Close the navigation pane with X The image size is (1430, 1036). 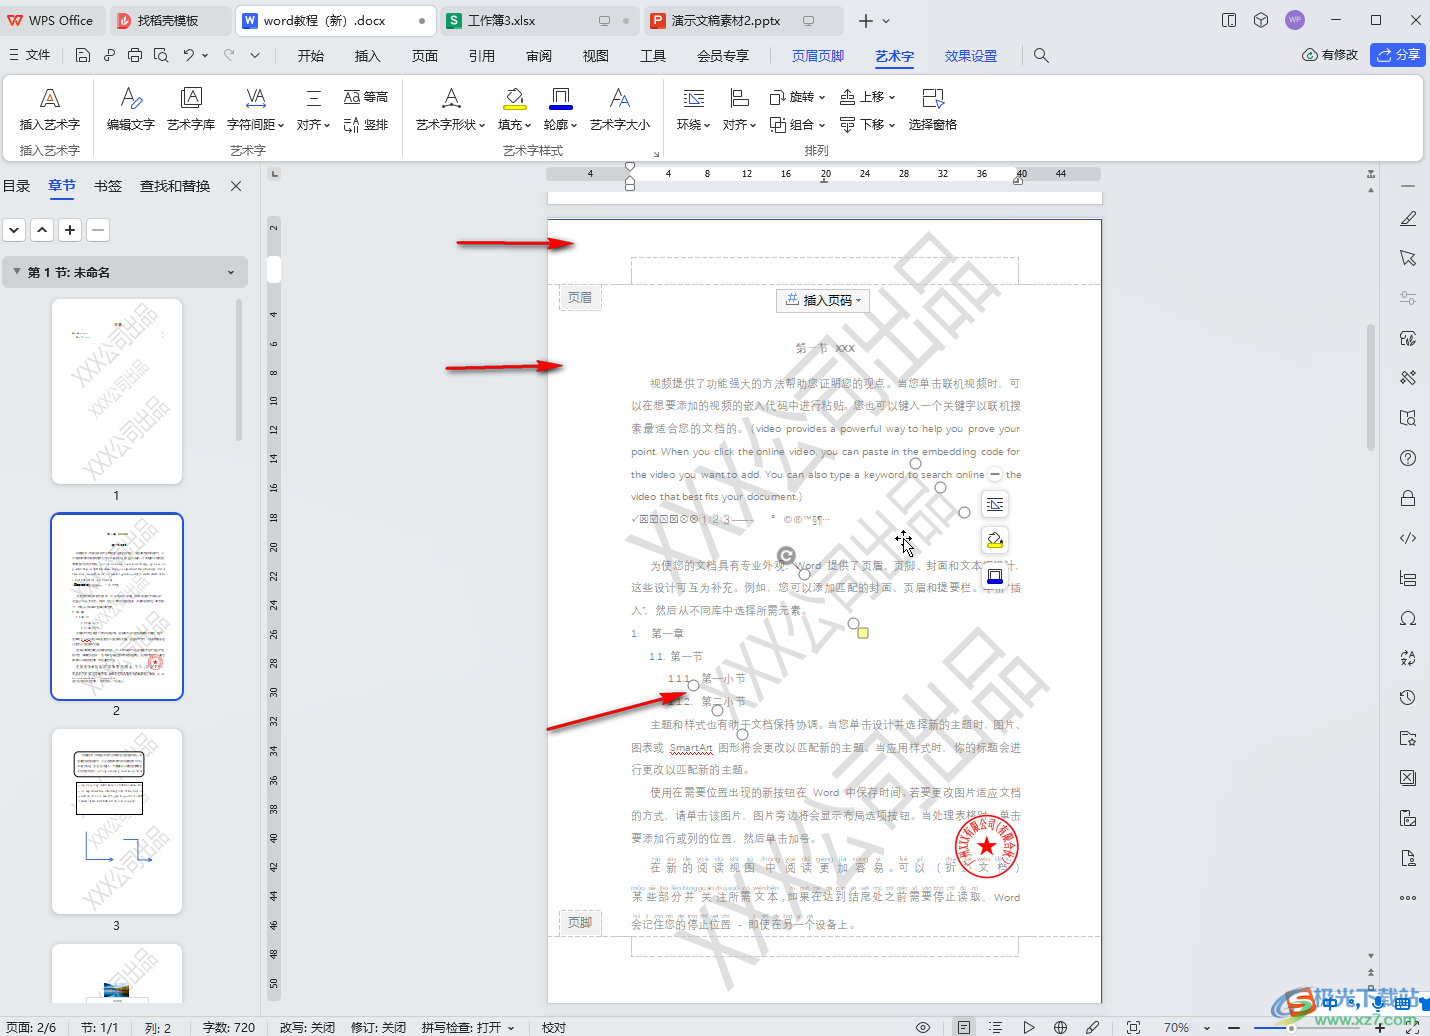[236, 186]
